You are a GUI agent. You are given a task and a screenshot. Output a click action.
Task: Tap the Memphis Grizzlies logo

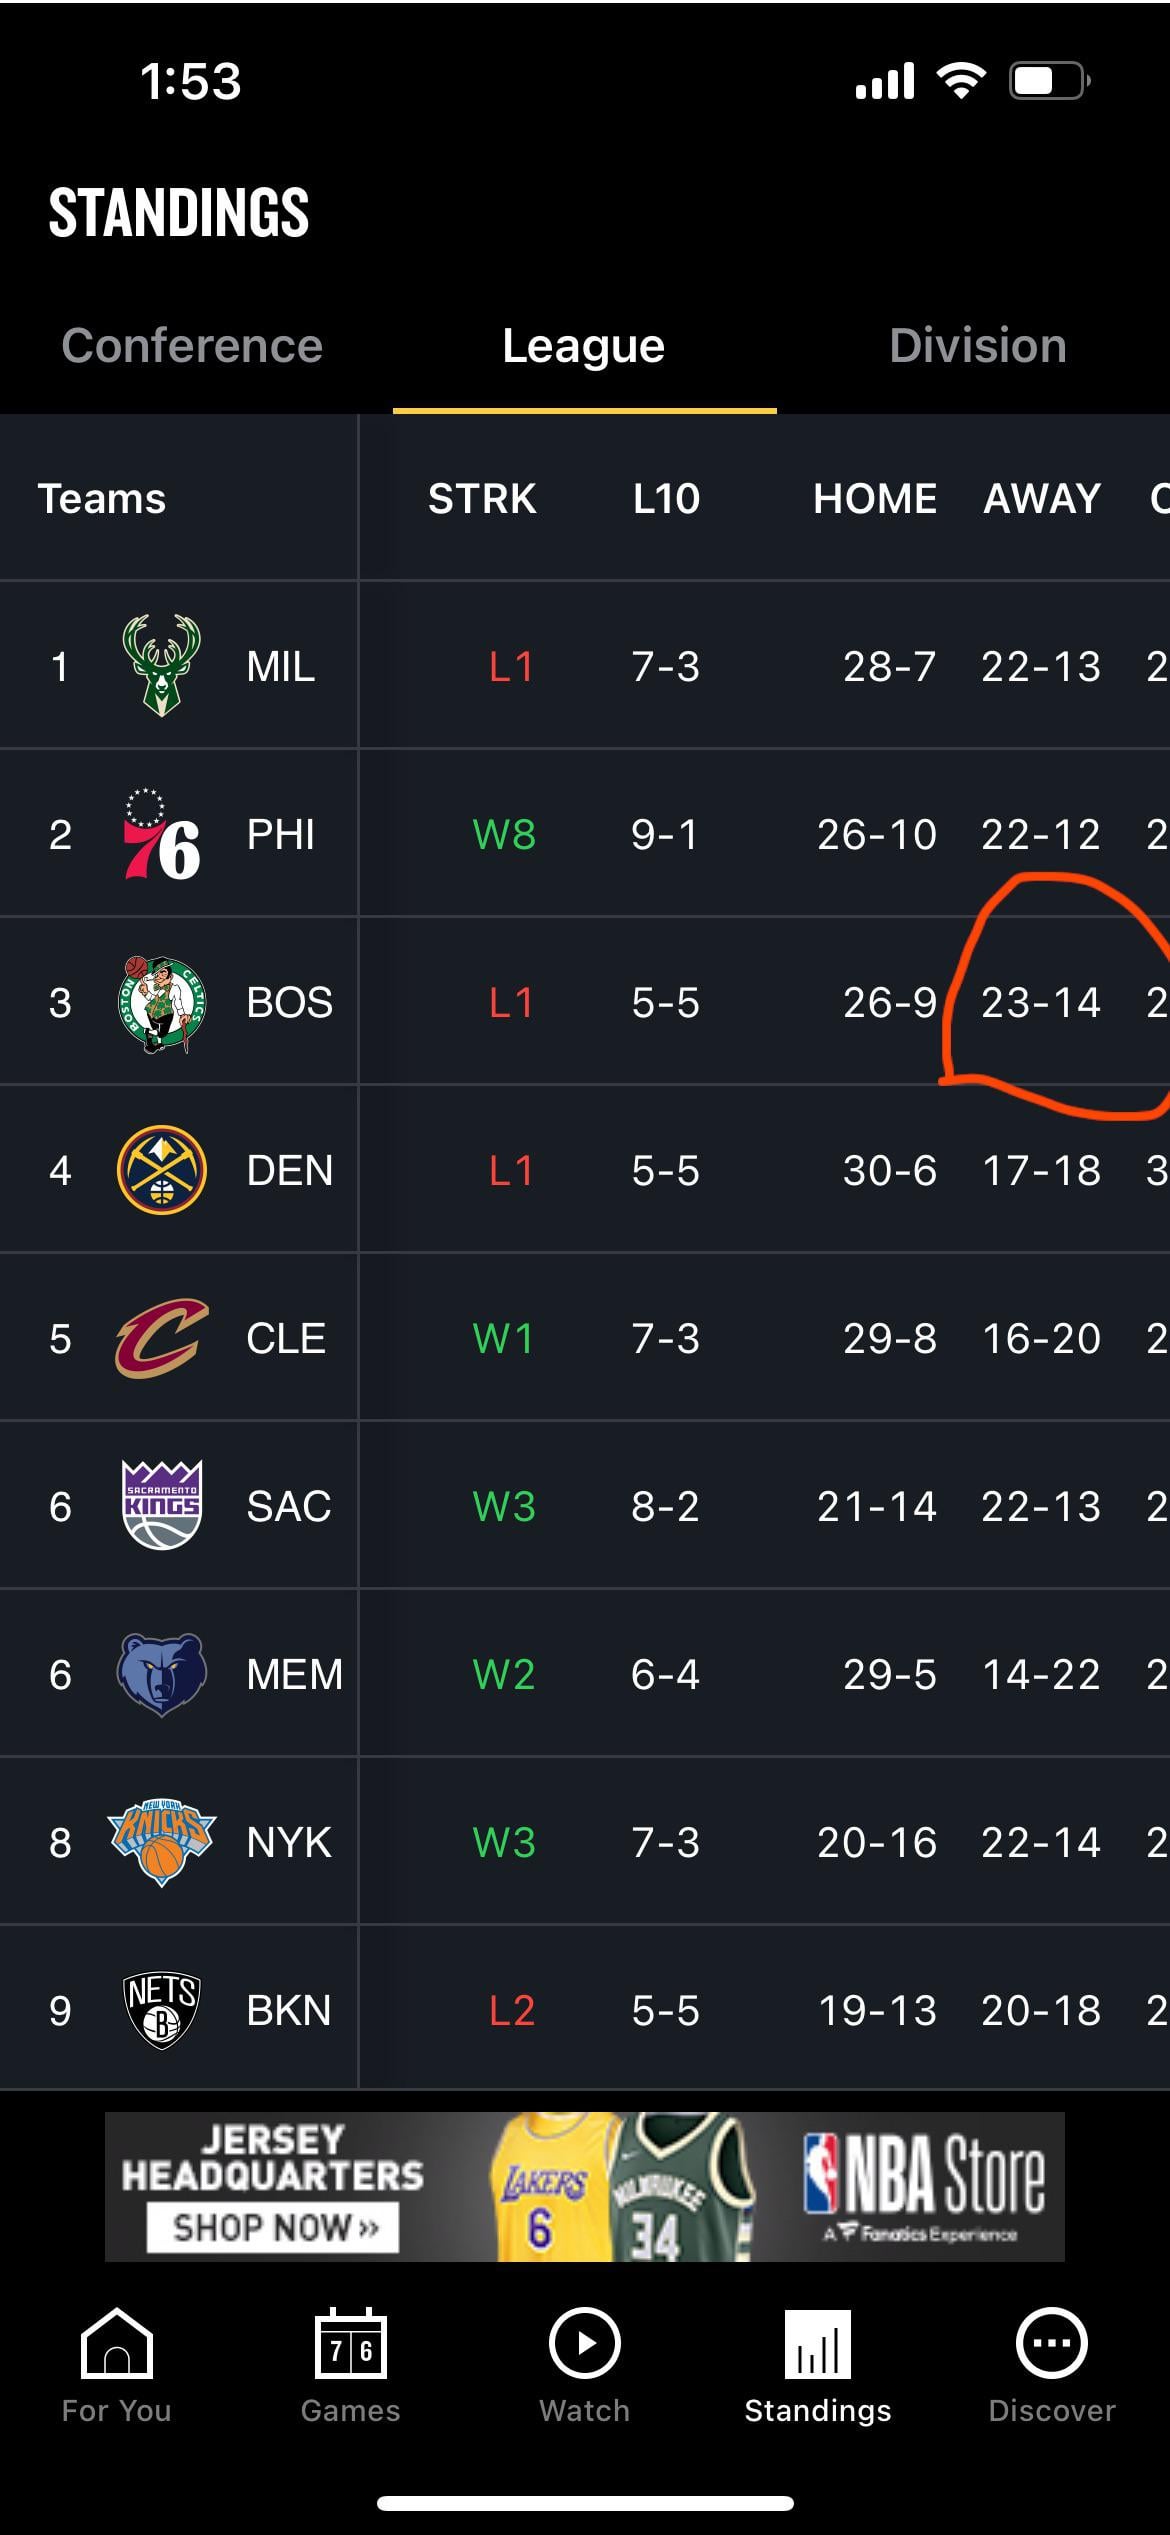coord(161,1674)
